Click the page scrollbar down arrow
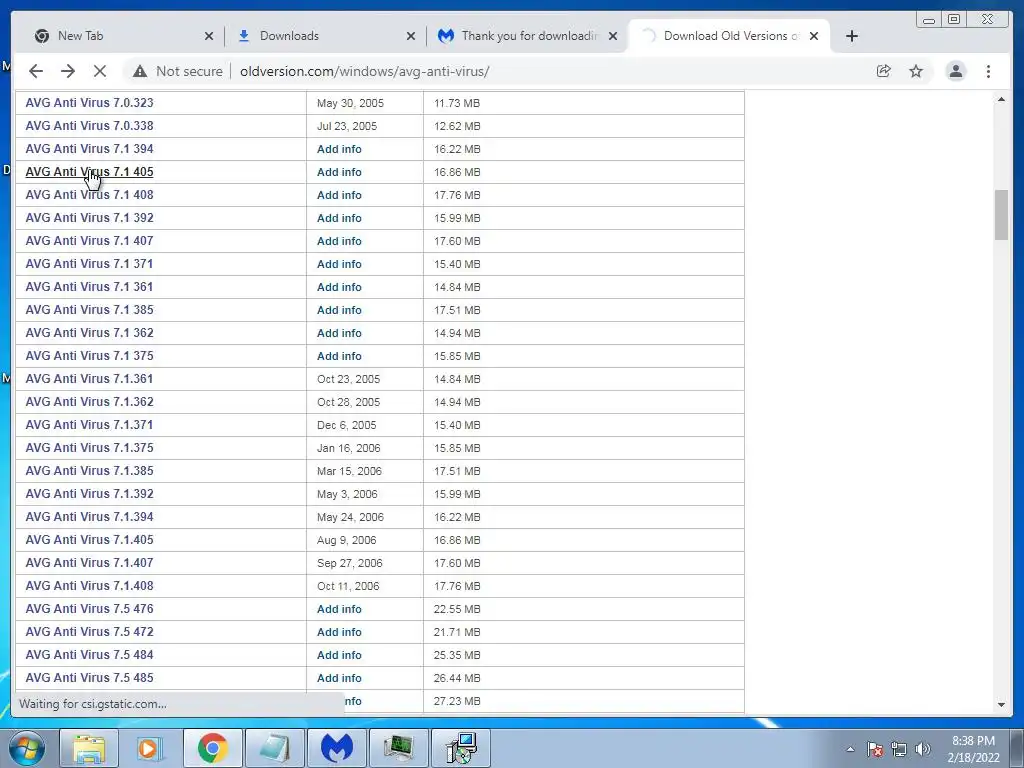1024x768 pixels. 1001,705
